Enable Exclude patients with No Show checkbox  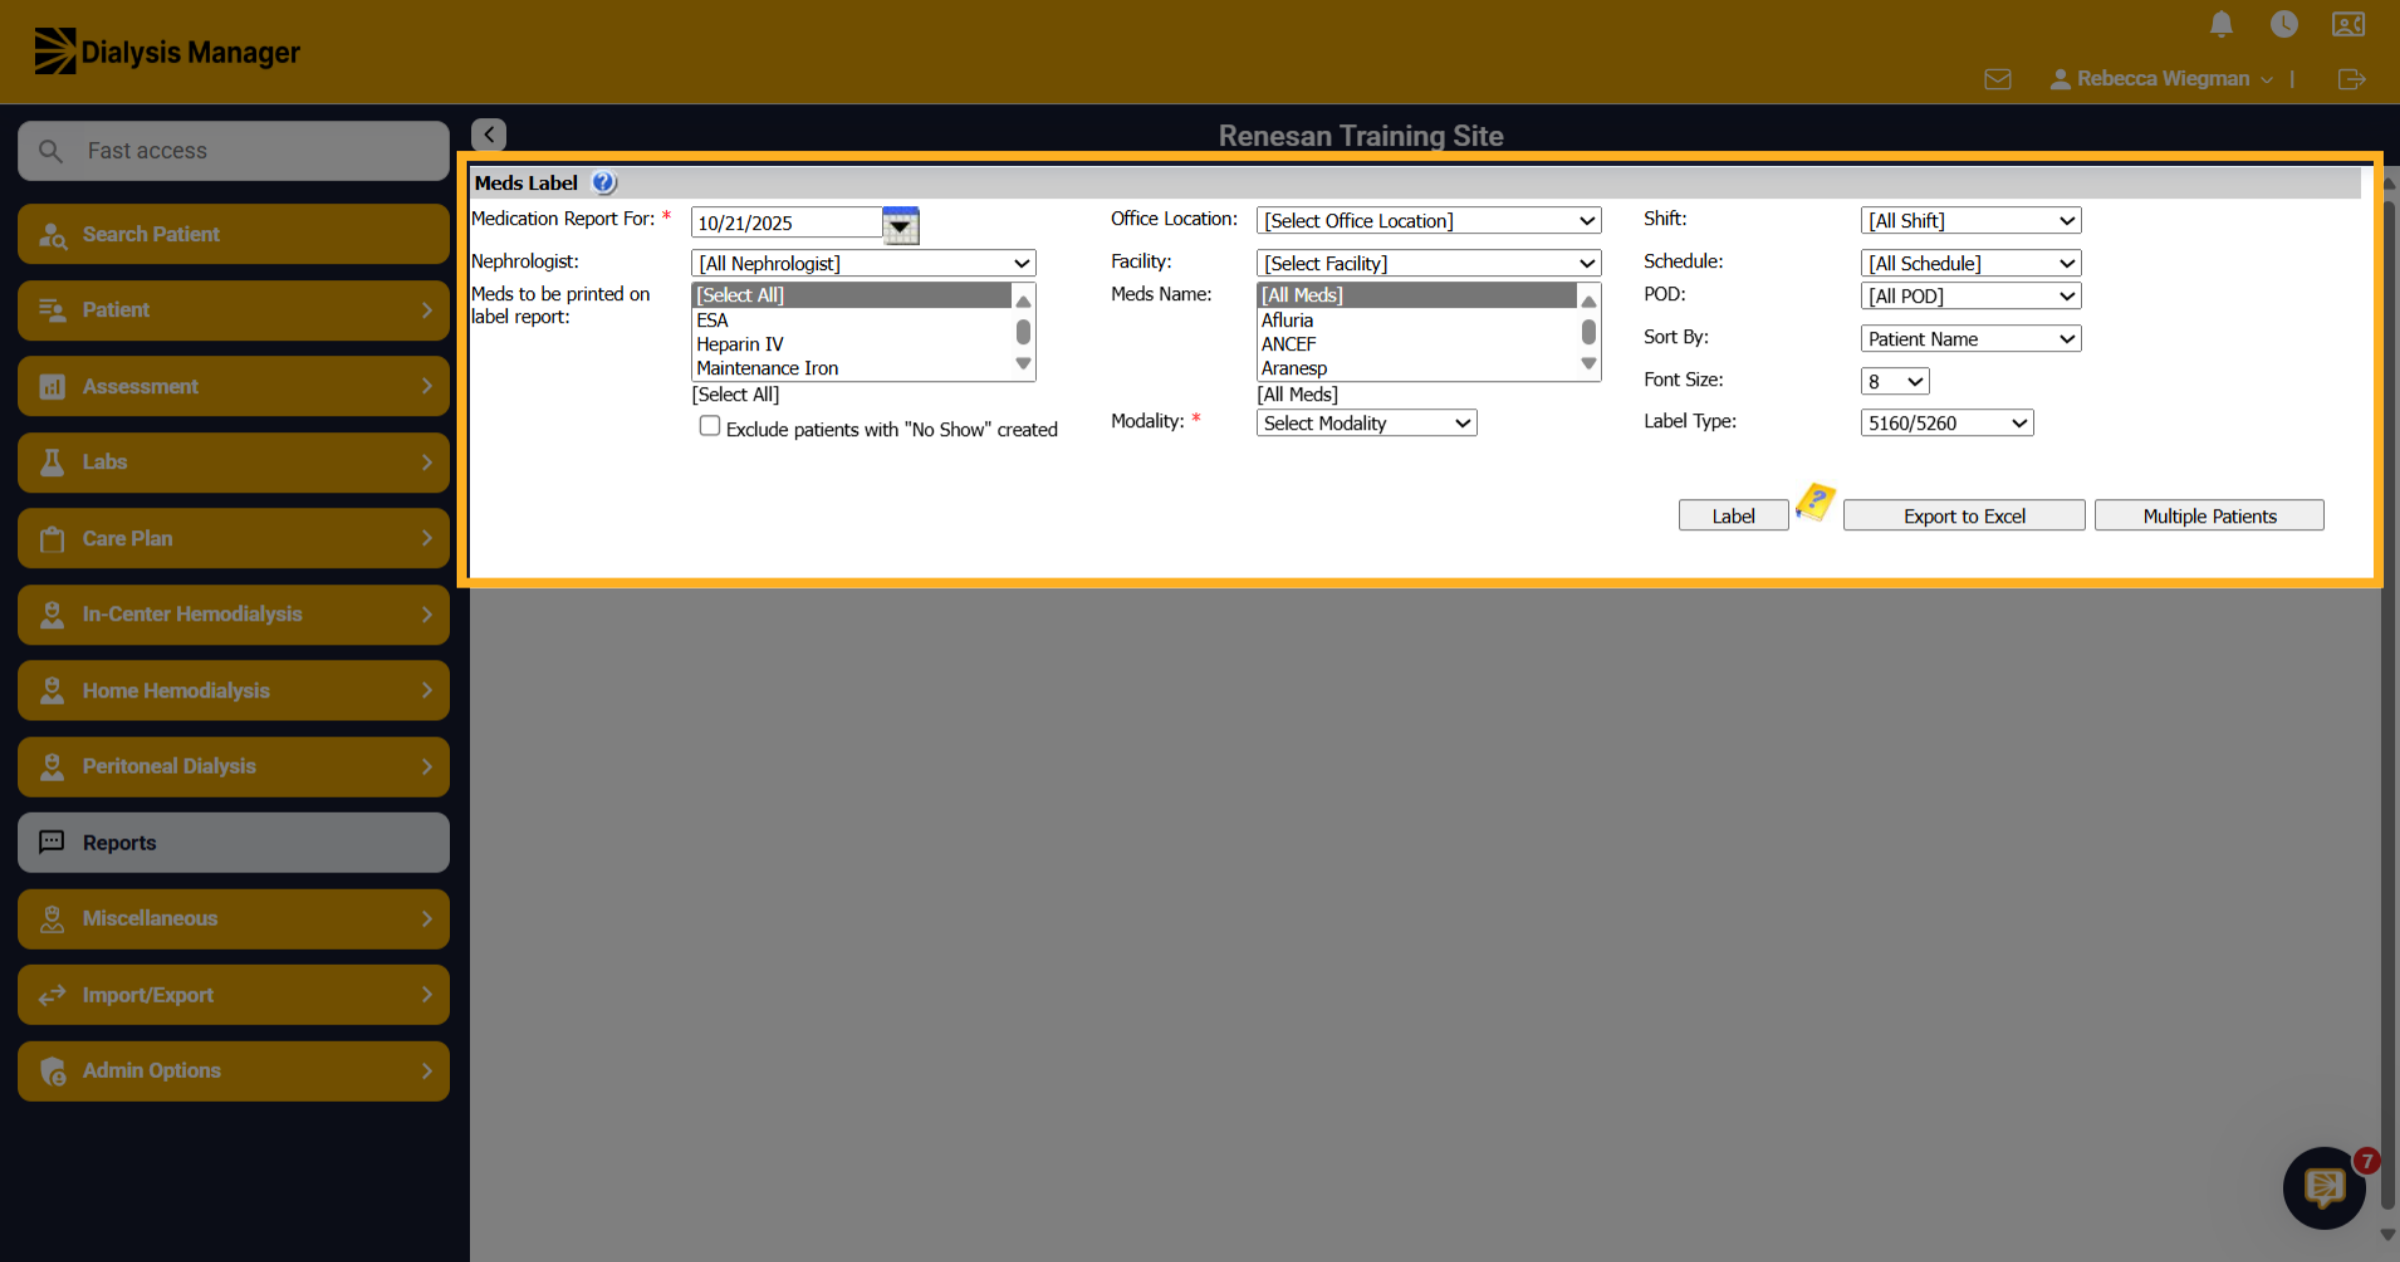(709, 427)
